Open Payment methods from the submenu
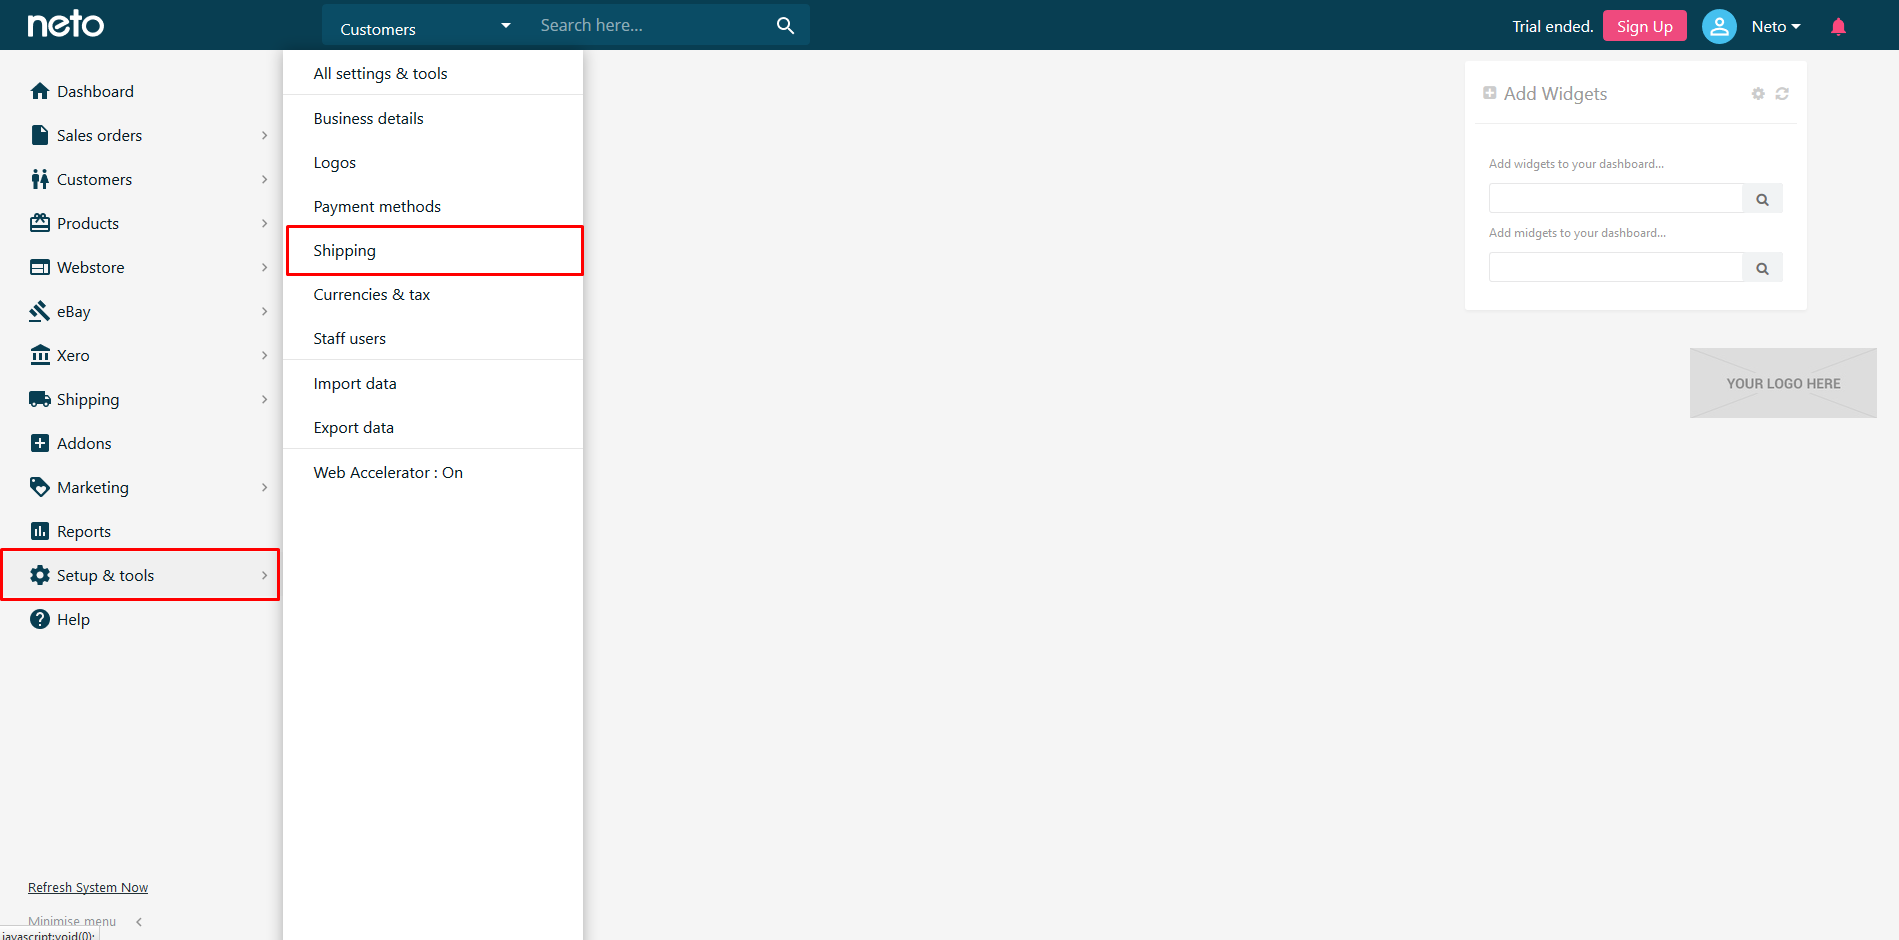This screenshot has width=1899, height=940. point(377,207)
